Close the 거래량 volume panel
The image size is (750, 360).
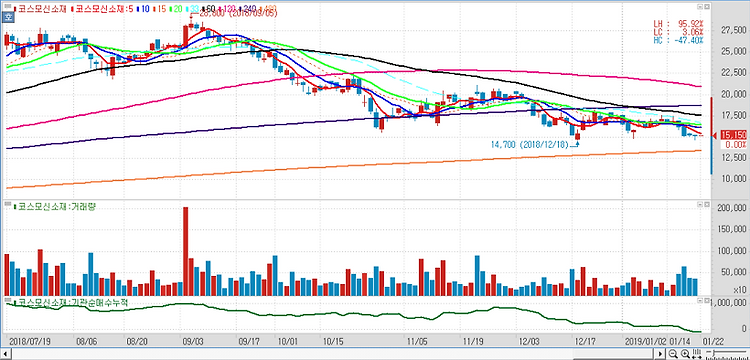click(706, 204)
